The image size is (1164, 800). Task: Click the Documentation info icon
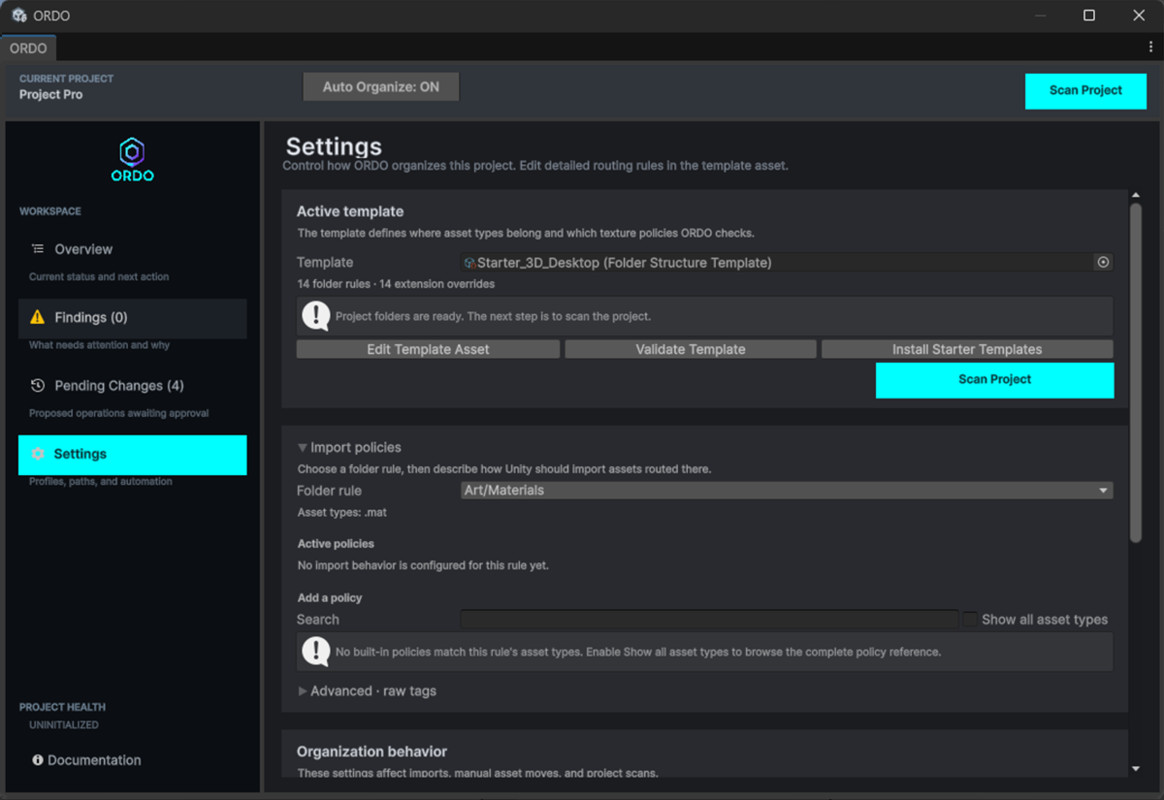pos(37,760)
